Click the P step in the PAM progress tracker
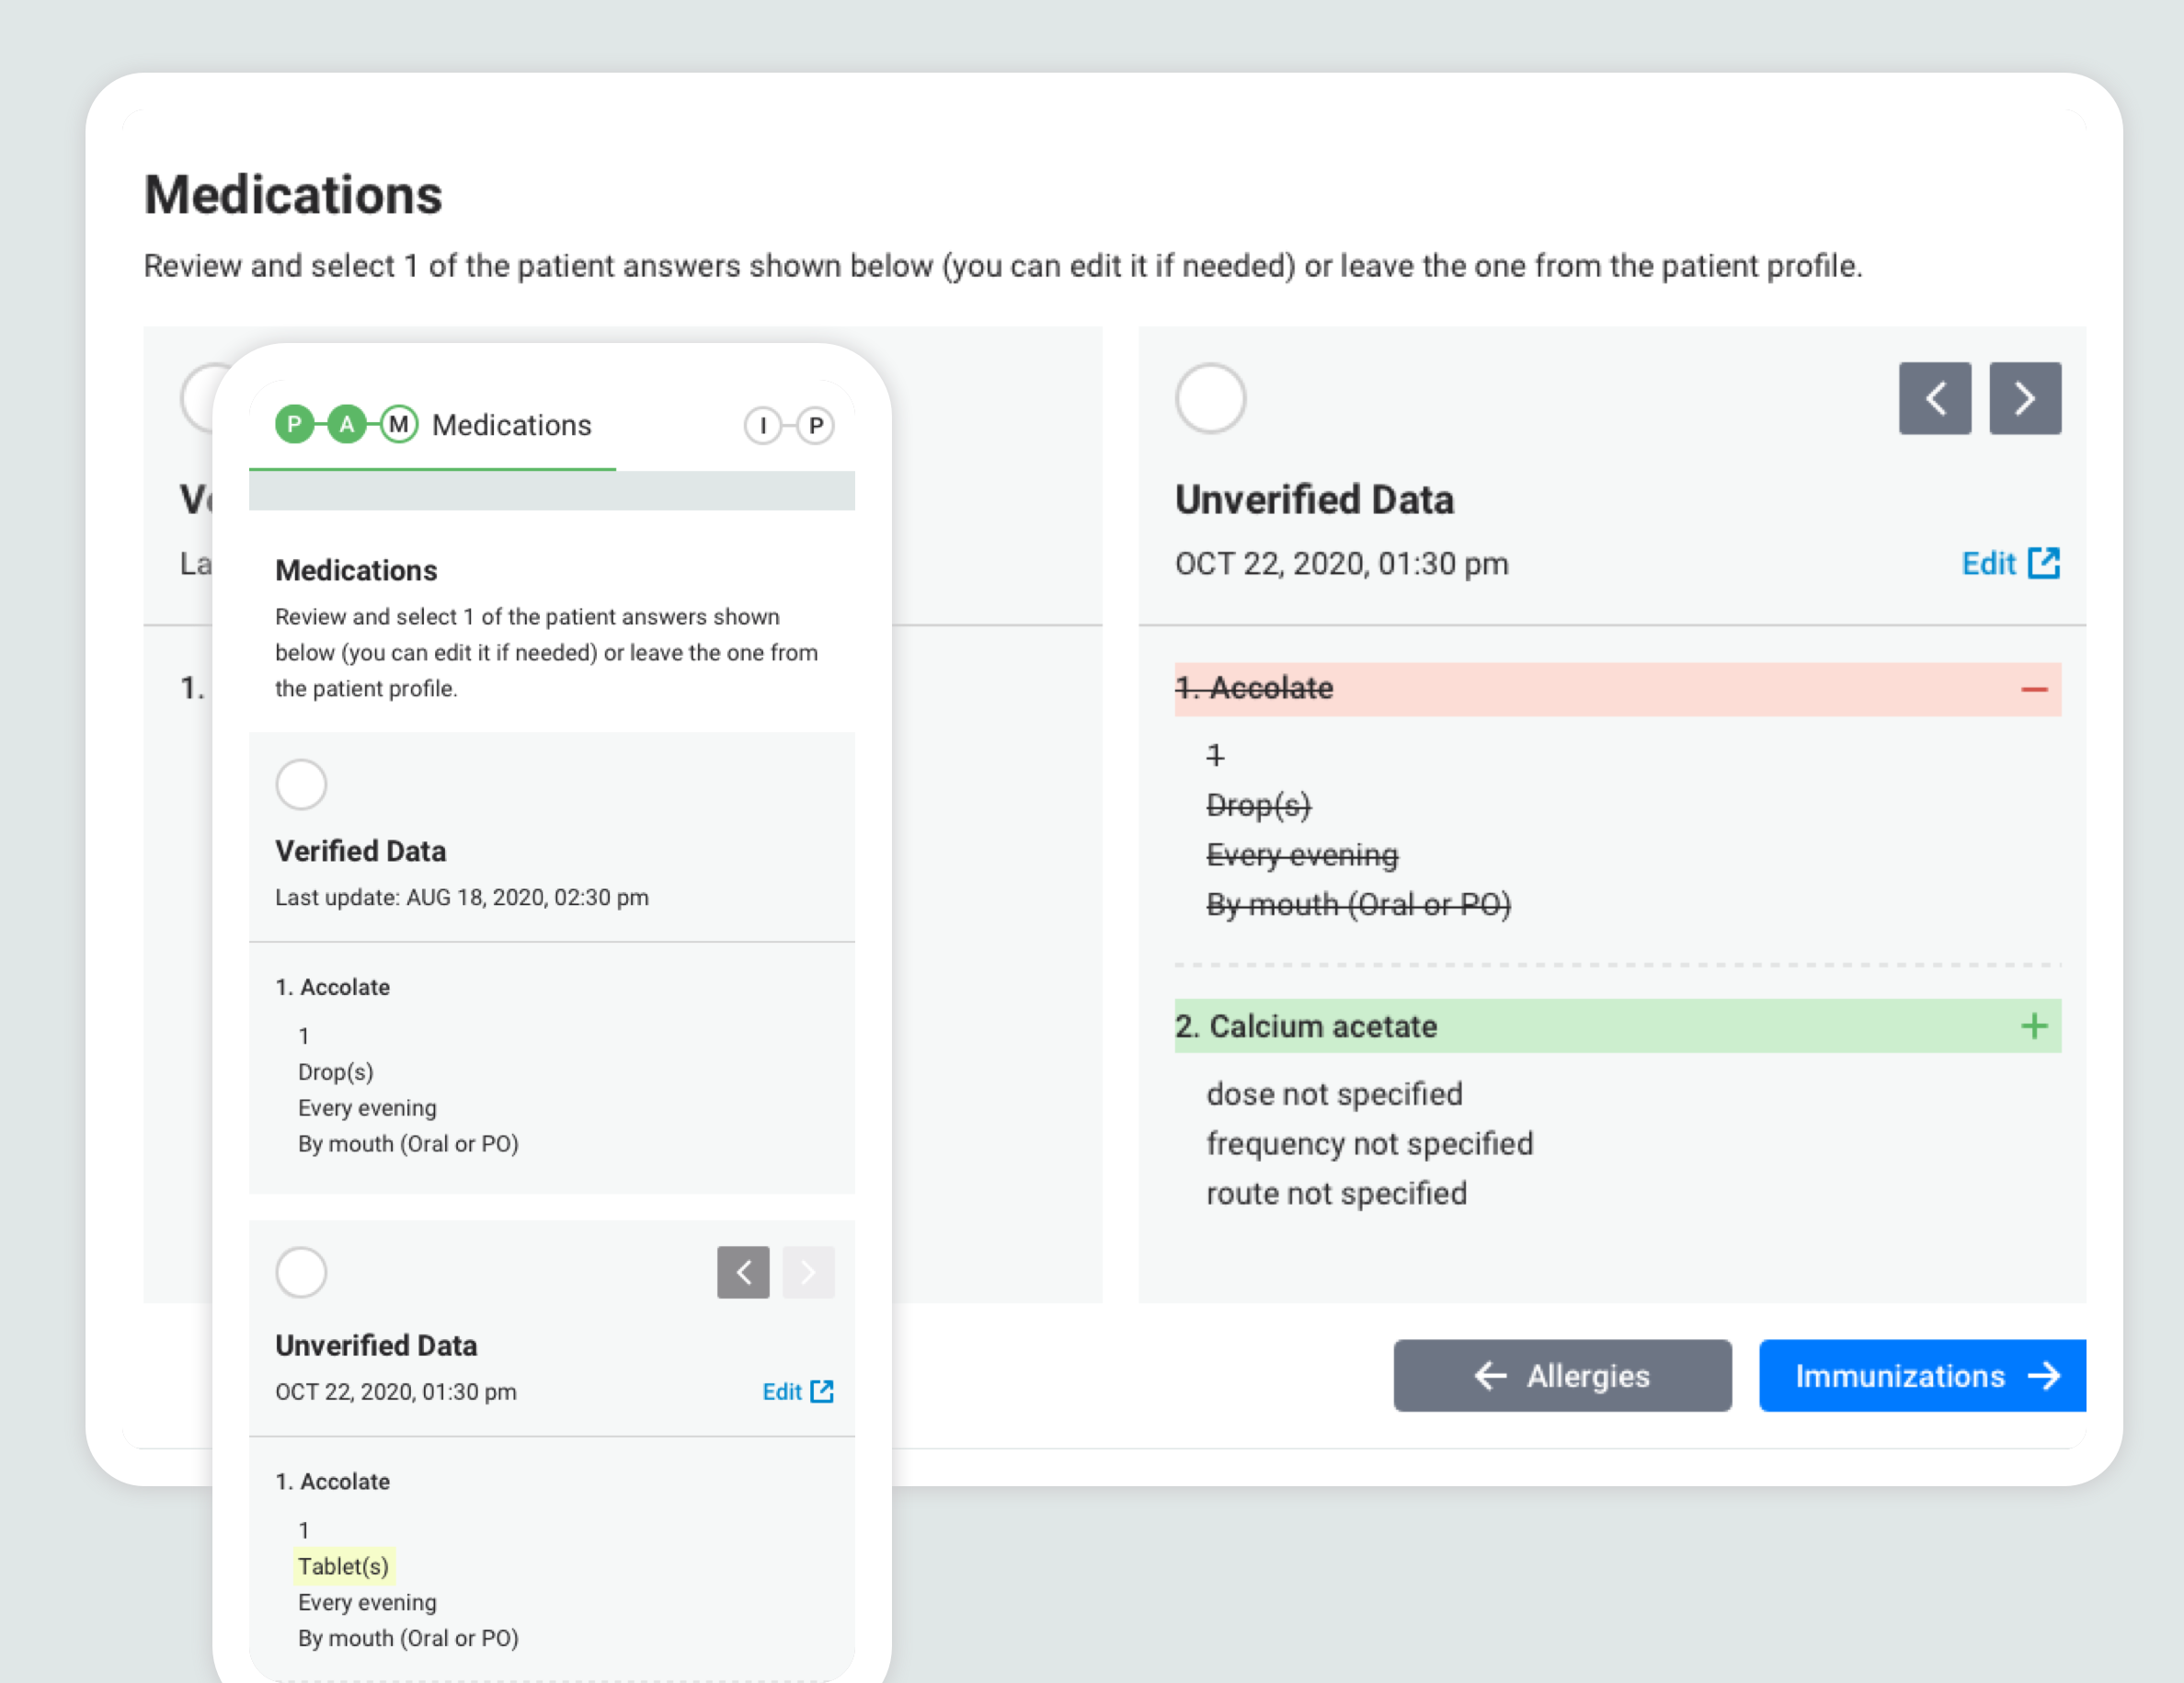Viewport: 2184px width, 1683px height. pyautogui.click(x=294, y=424)
